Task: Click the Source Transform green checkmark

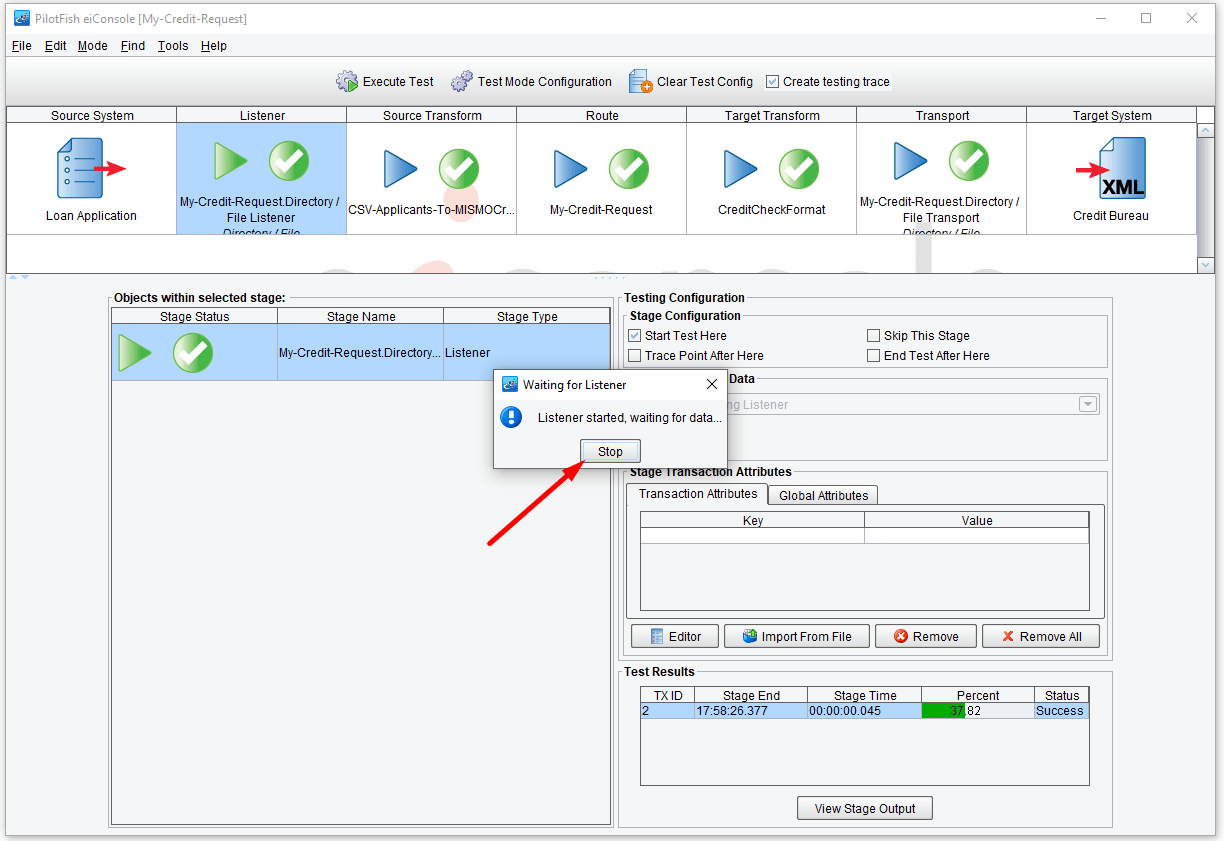Action: 459,169
